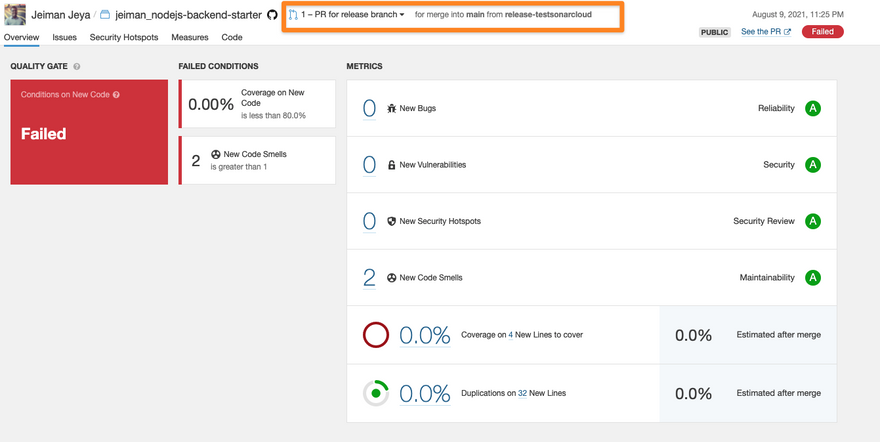
Task: Click the Duplications green donut indicator
Action: tap(376, 393)
